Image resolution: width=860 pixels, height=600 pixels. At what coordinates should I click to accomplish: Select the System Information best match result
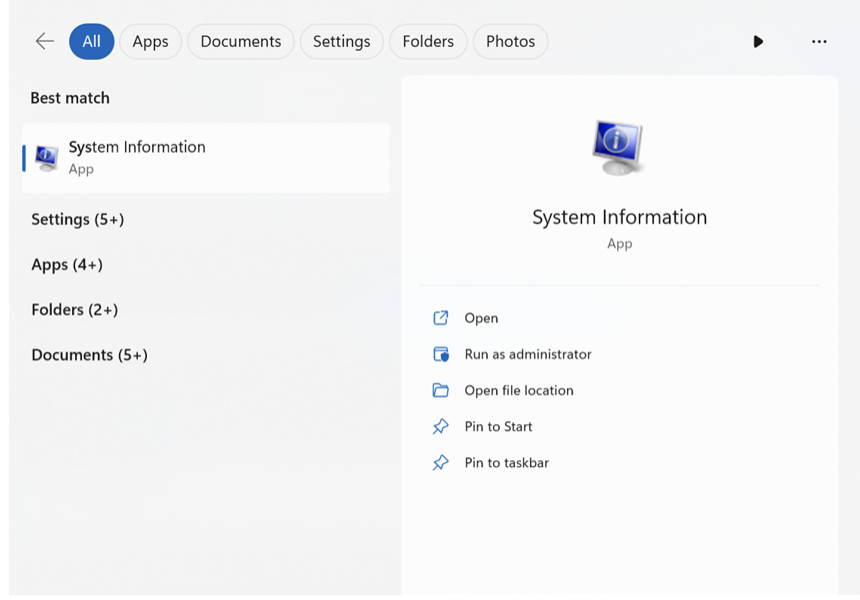[x=206, y=158]
